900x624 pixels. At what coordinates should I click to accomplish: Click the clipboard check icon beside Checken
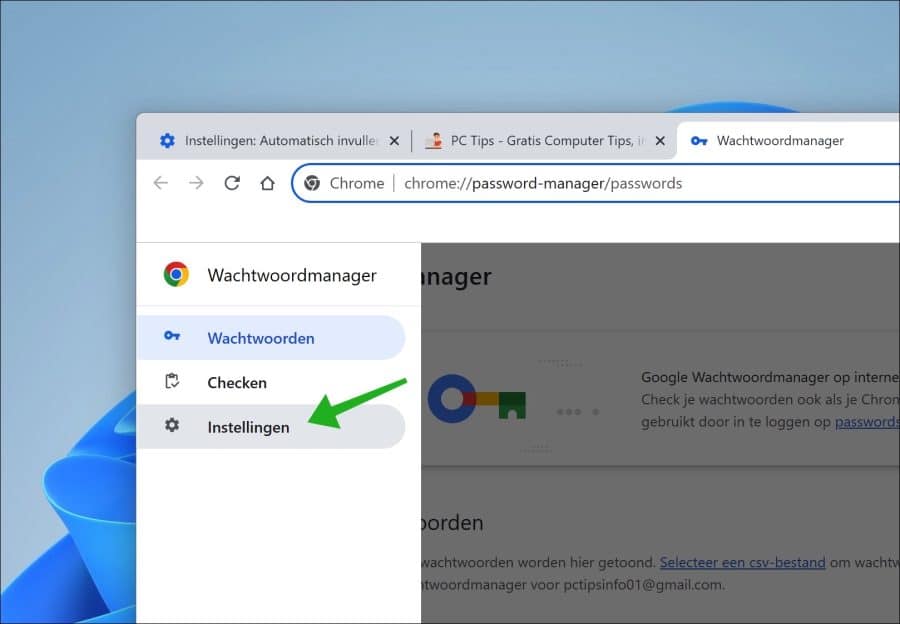click(172, 381)
